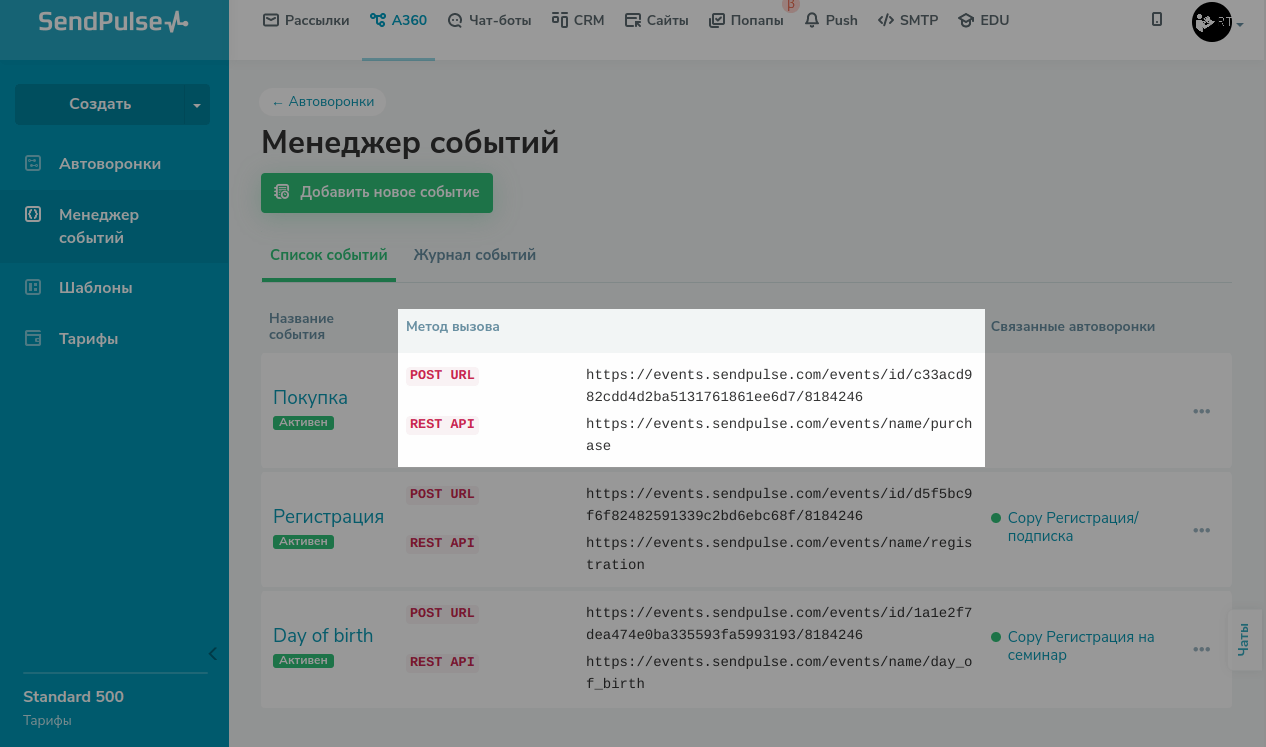
Task: Click the POST URL label in Покупка row
Action: pyautogui.click(x=442, y=376)
